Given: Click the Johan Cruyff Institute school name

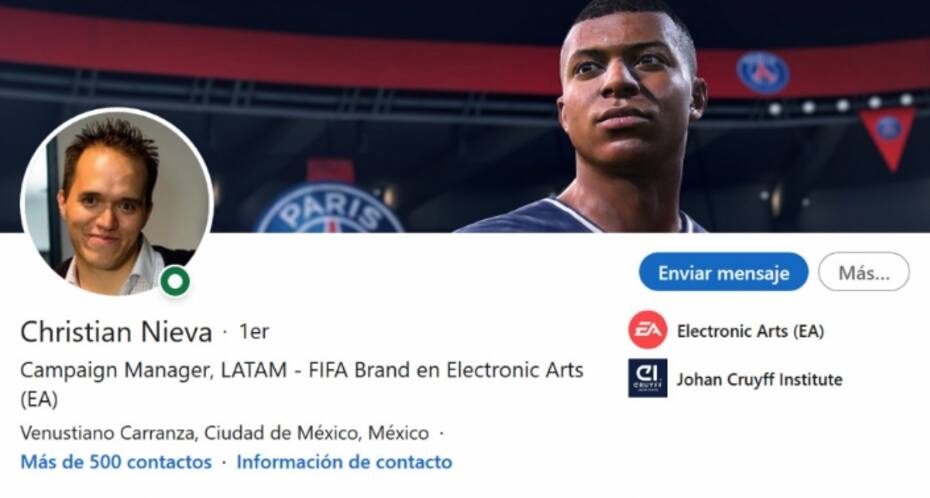Looking at the screenshot, I should [x=759, y=379].
